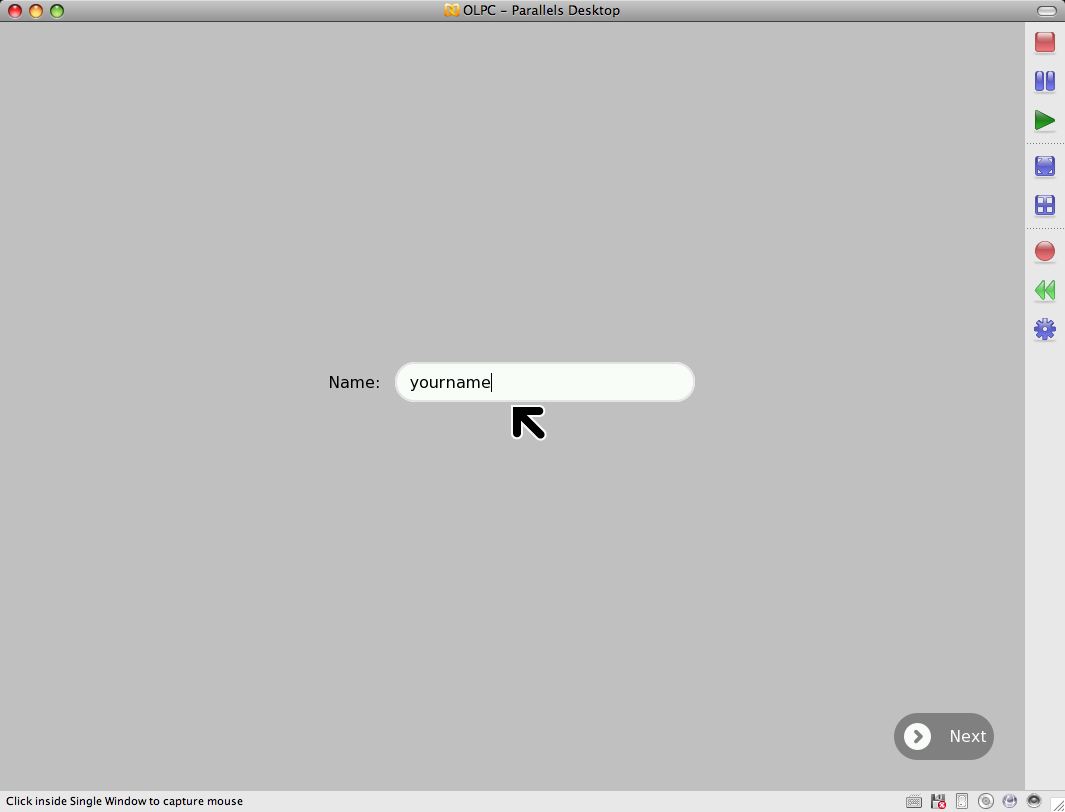Click the Next button

pyautogui.click(x=943, y=736)
